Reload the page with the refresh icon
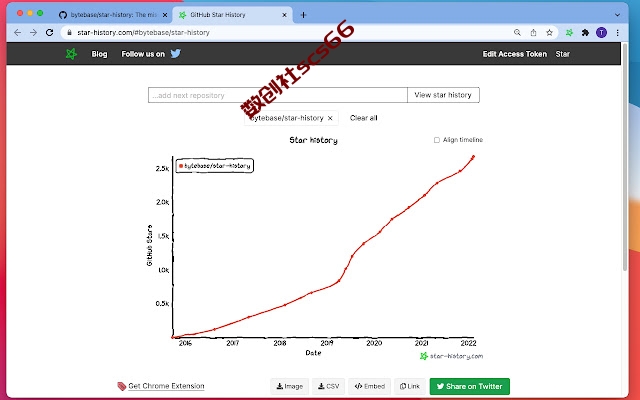Viewport: 640px width, 400px height. pos(49,33)
